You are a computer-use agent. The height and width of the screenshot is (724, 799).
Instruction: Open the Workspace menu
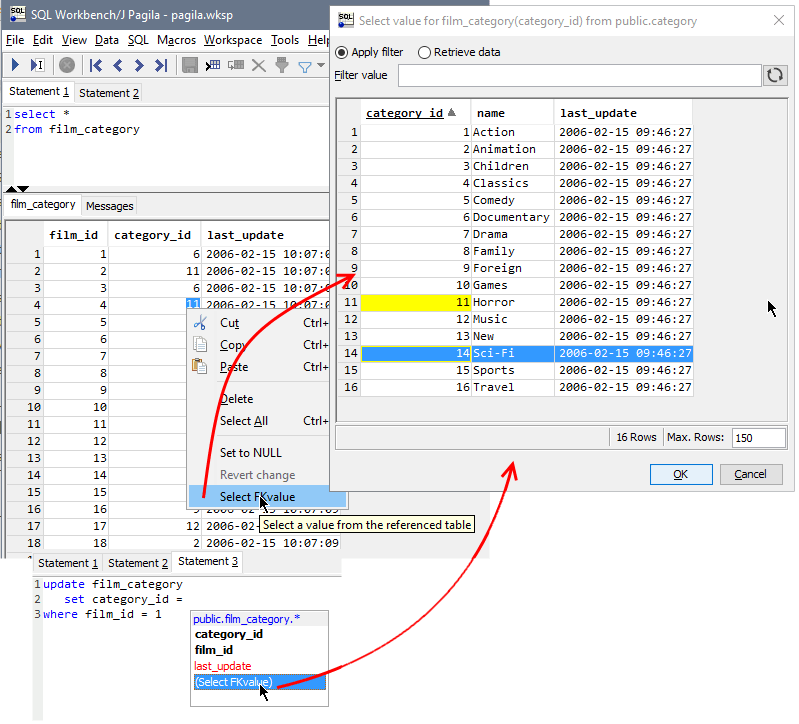pyautogui.click(x=233, y=40)
